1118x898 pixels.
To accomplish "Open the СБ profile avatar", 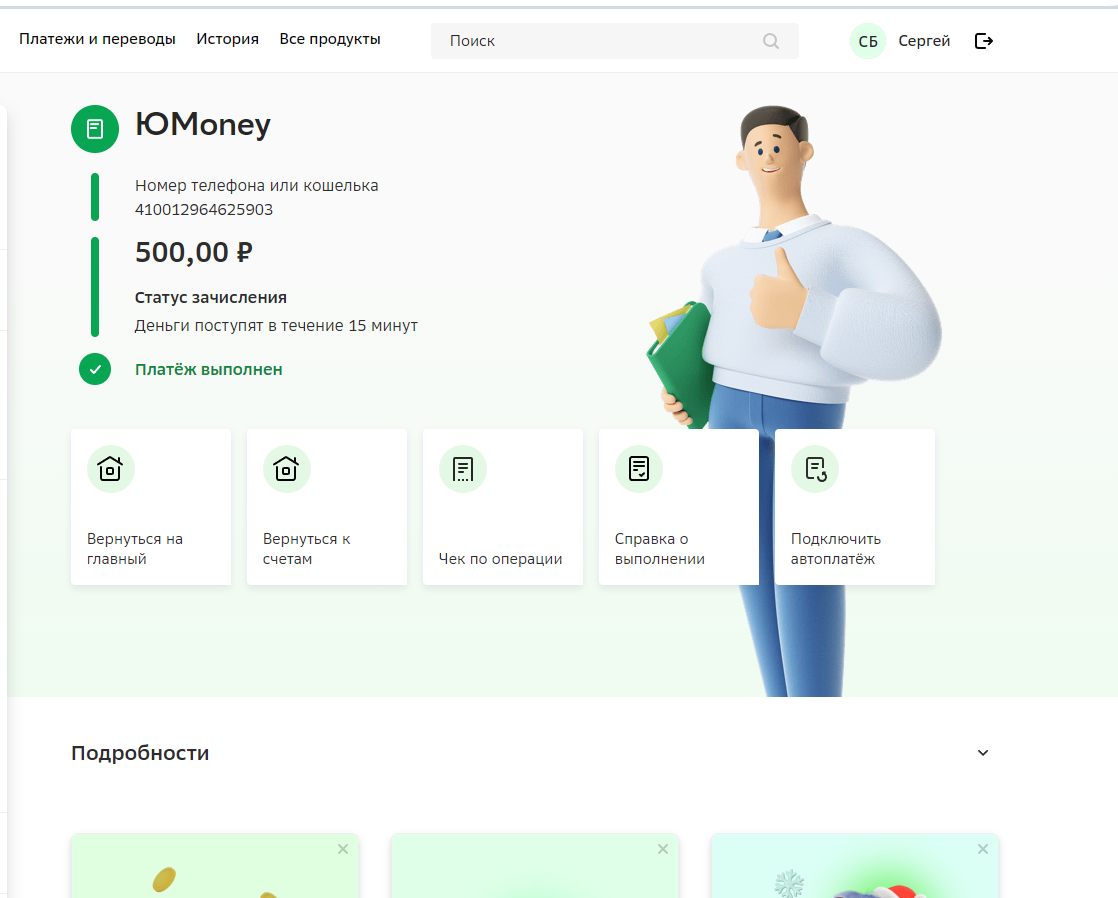I will (x=868, y=41).
